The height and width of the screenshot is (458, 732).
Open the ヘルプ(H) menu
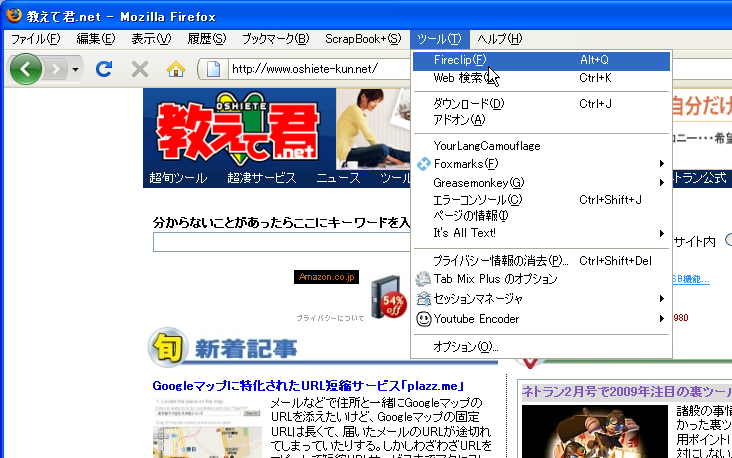pos(500,39)
